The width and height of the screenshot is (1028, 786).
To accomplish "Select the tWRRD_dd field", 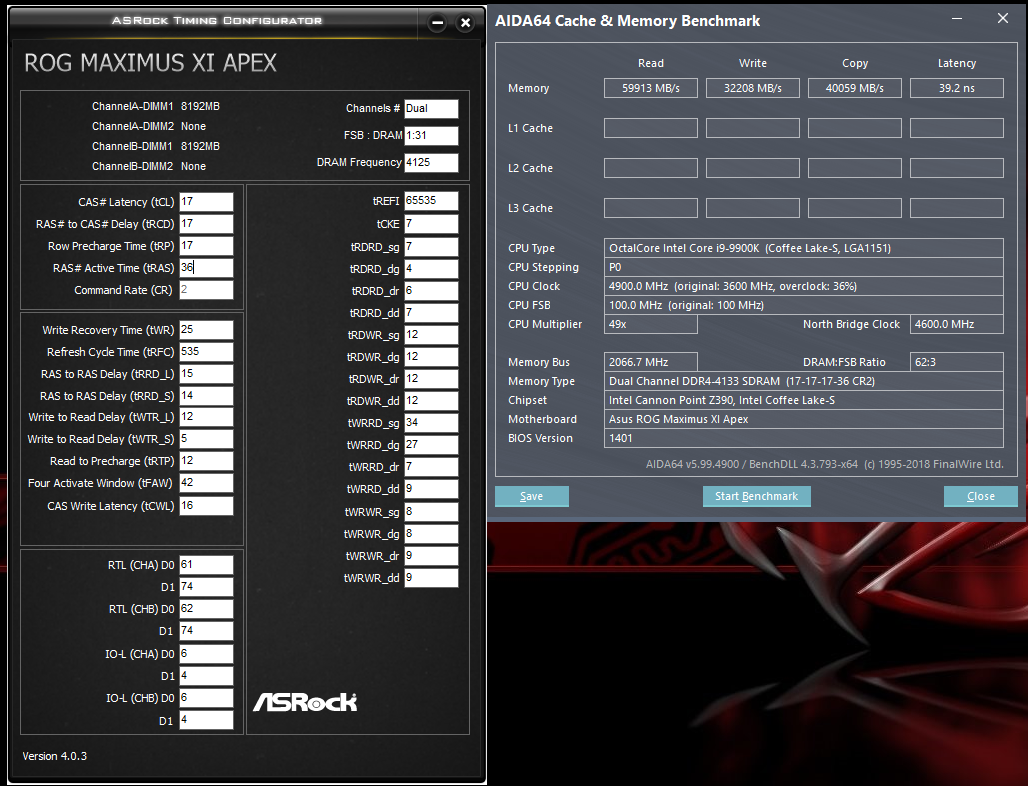I will tap(431, 489).
